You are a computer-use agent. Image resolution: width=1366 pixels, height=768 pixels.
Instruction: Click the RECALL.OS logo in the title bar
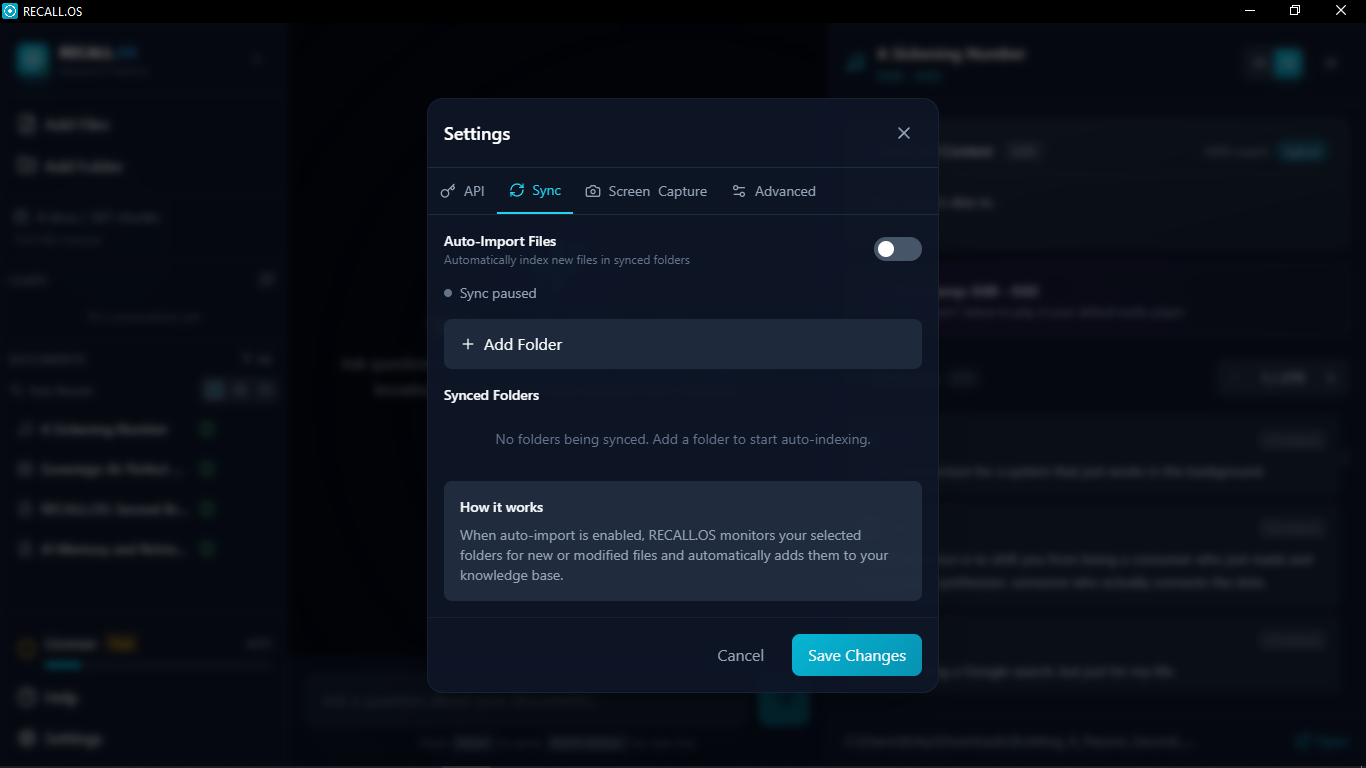pos(11,11)
